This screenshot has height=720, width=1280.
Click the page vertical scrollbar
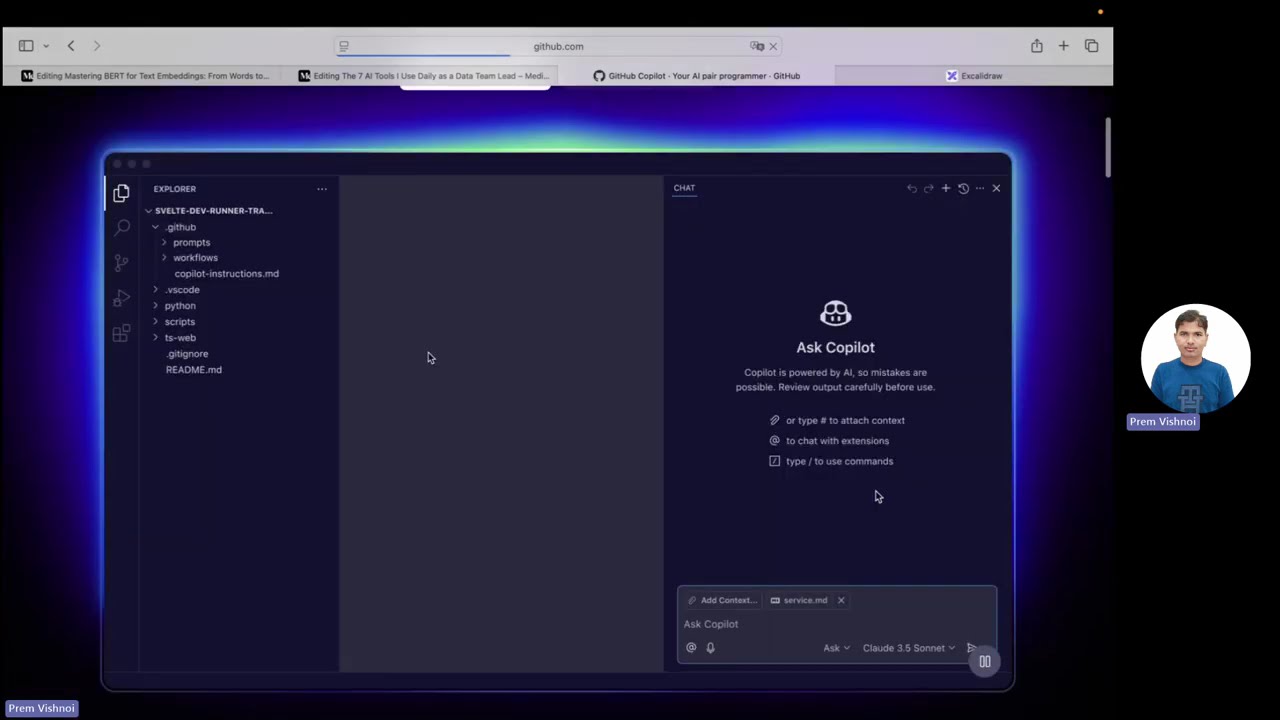tap(1108, 148)
